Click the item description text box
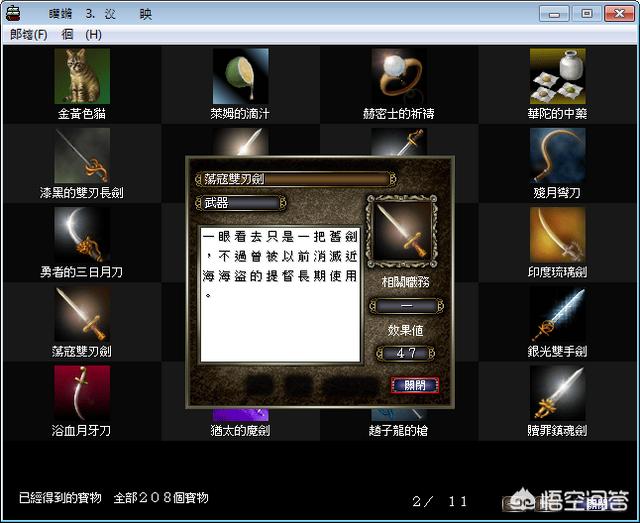 coord(280,294)
